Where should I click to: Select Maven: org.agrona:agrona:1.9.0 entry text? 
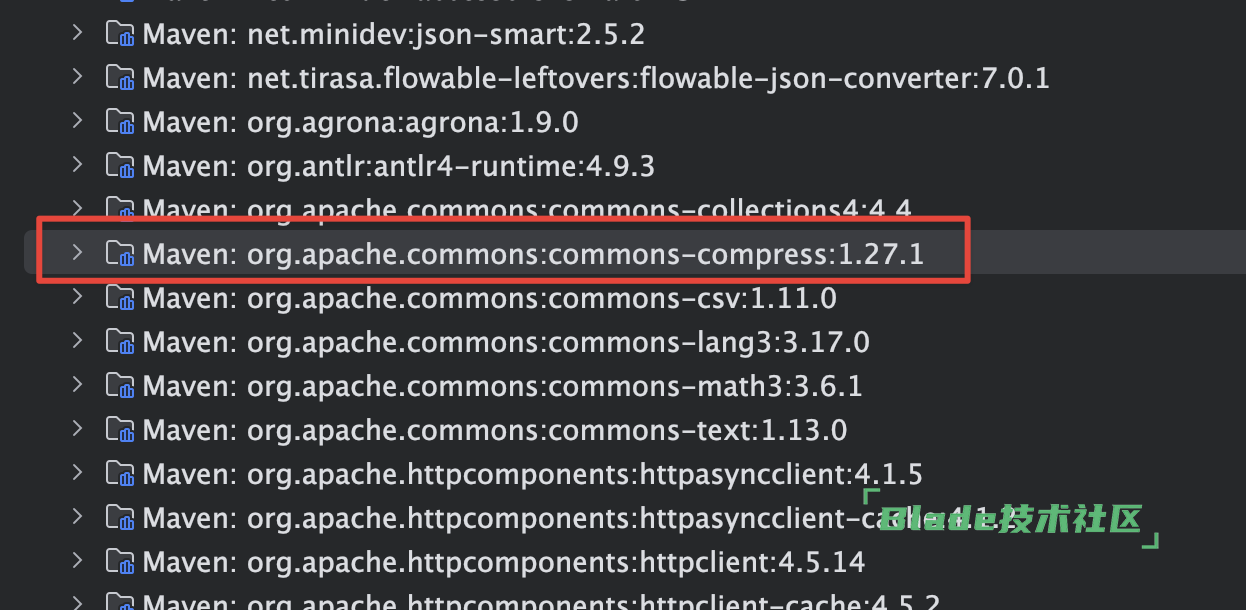coord(361,123)
